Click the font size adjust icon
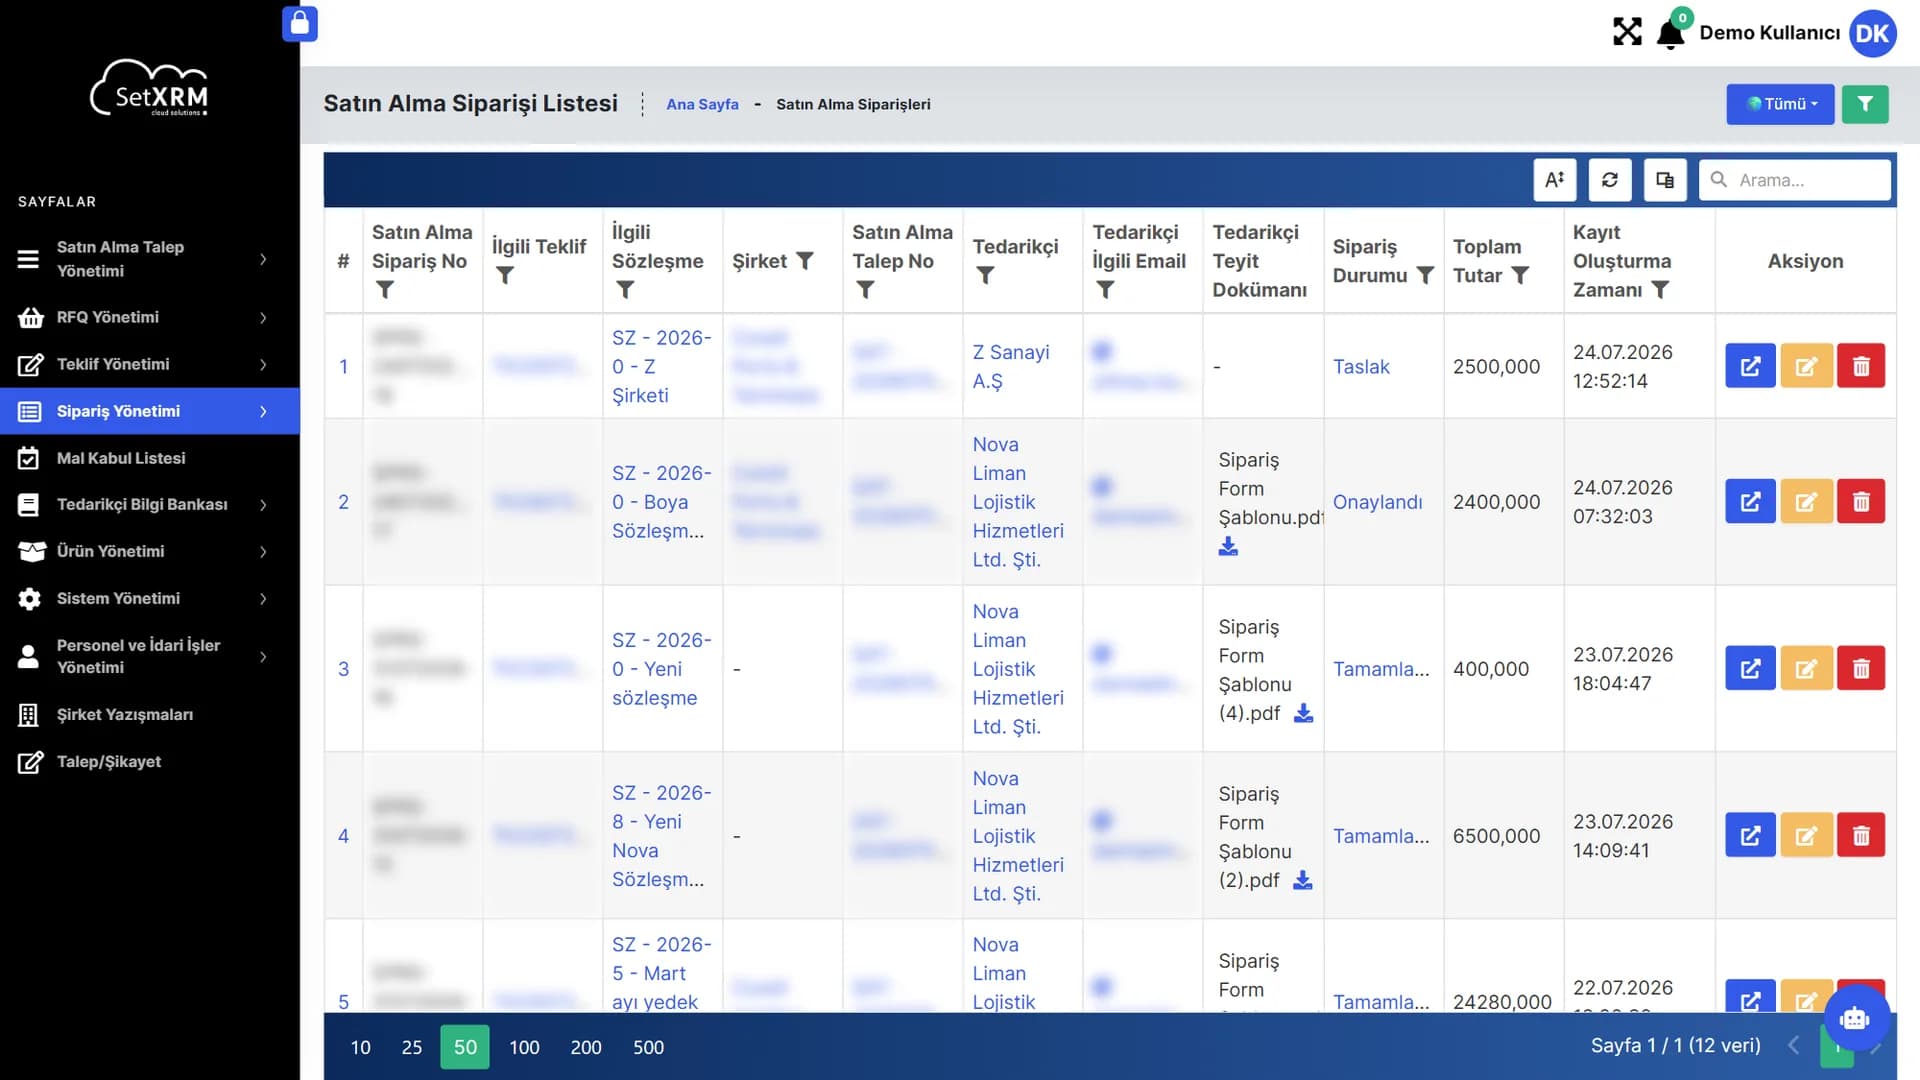 (x=1555, y=180)
